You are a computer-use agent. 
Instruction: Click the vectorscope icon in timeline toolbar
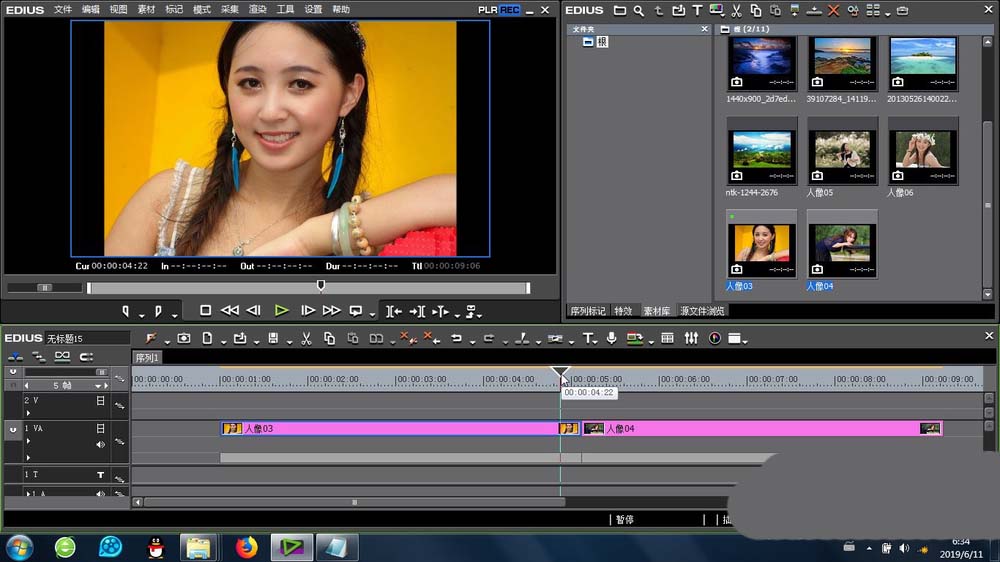point(715,339)
